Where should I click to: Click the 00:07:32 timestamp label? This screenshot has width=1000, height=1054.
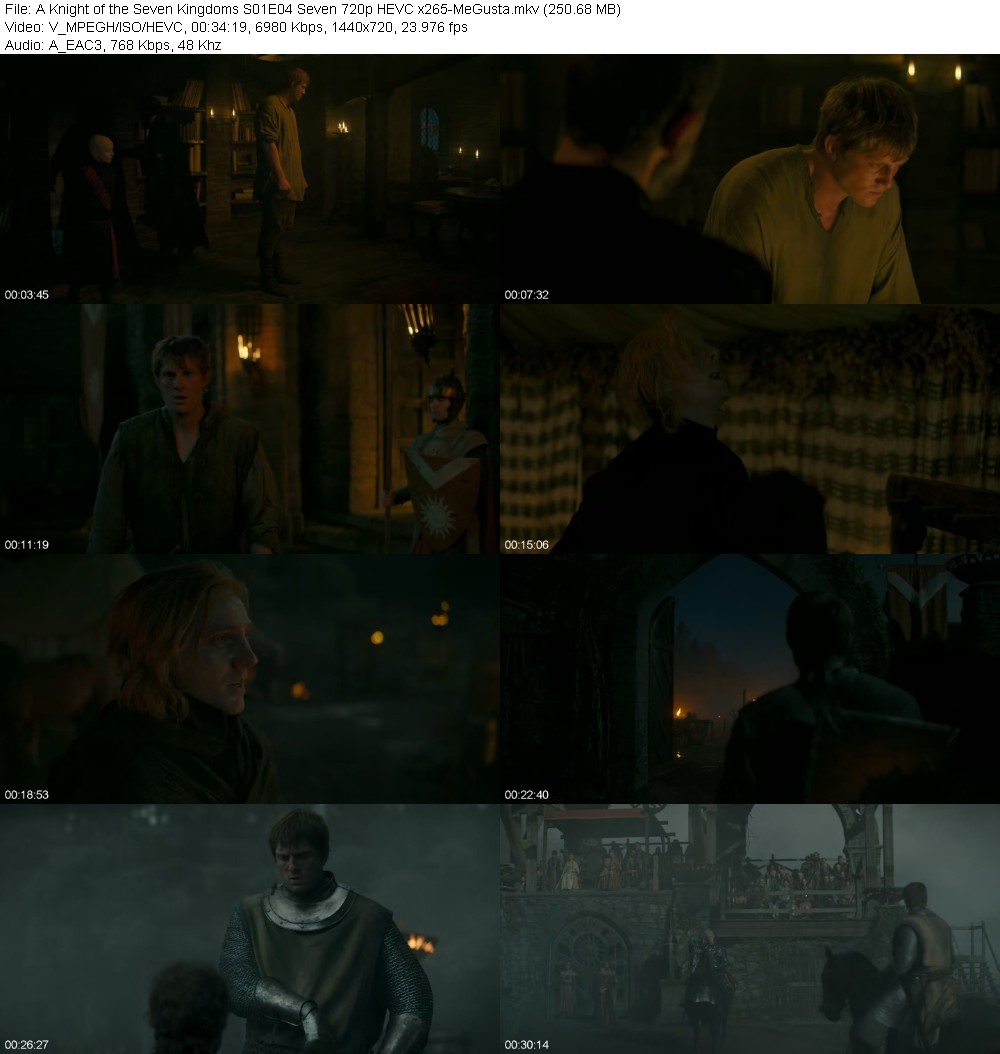tap(527, 295)
